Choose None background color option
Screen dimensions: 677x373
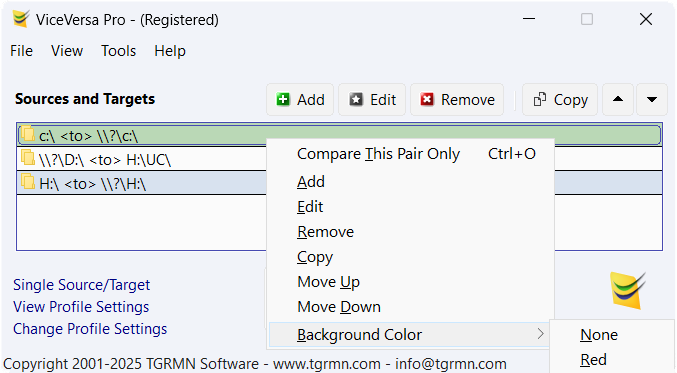[599, 335]
